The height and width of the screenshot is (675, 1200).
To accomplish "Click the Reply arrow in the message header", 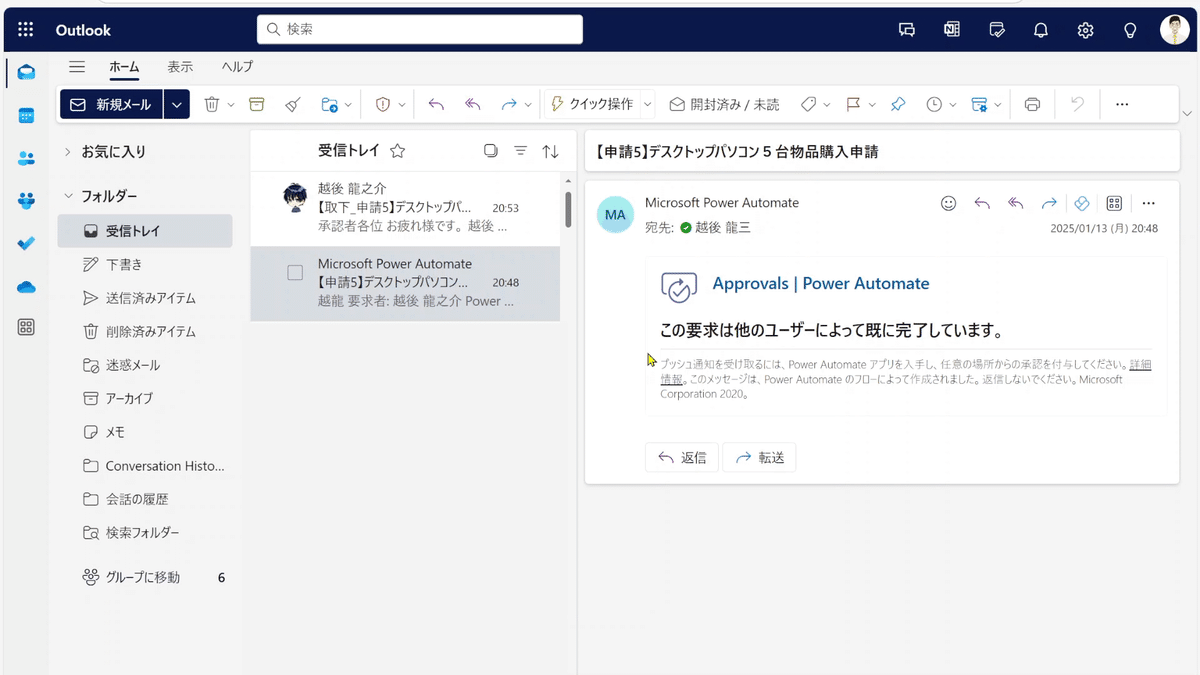I will tap(982, 203).
